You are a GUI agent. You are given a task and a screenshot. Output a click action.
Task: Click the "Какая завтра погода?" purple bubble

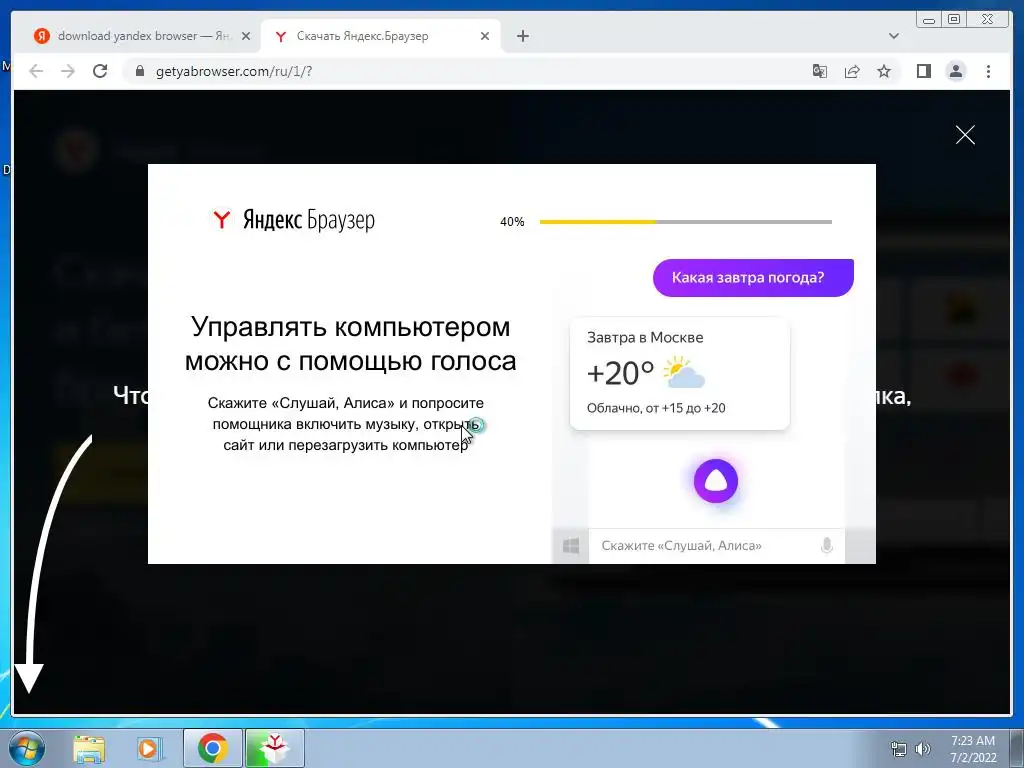(x=753, y=278)
